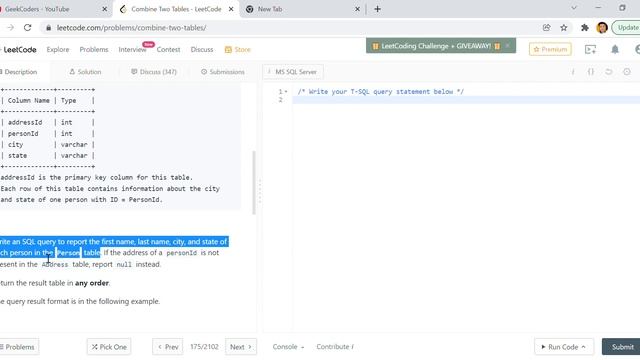640x360 pixels.
Task: Click the '175/2102' problem counter
Action: point(204,347)
